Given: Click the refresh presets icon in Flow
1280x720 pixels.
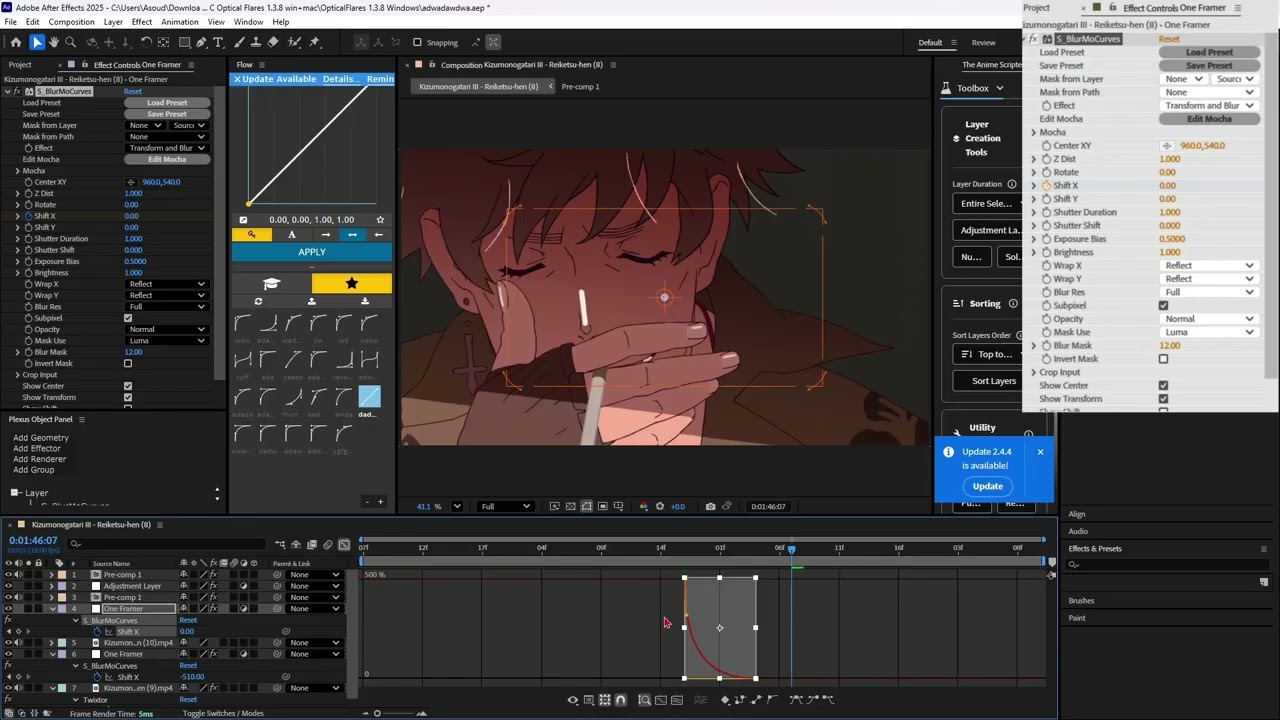Looking at the screenshot, I should point(258,301).
